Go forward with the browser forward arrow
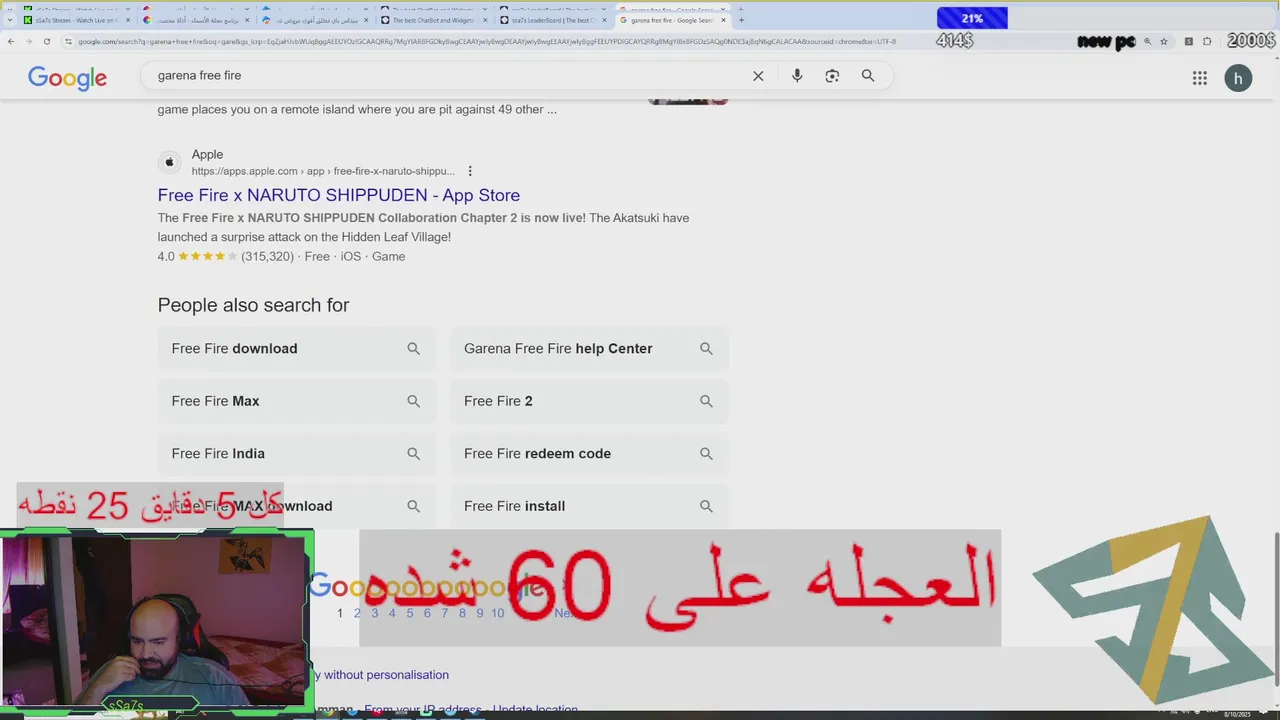 pos(29,41)
